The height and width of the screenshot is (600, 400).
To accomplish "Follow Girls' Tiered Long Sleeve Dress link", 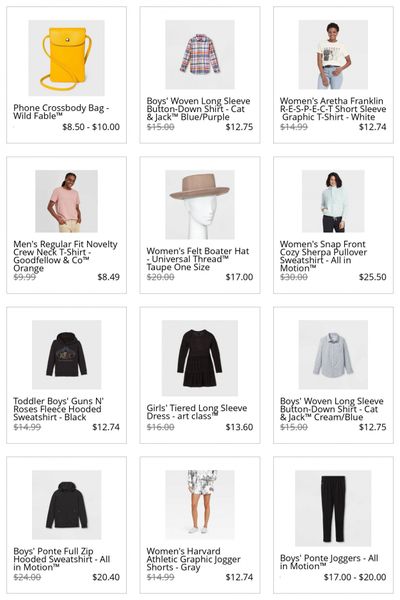I will coord(197,412).
